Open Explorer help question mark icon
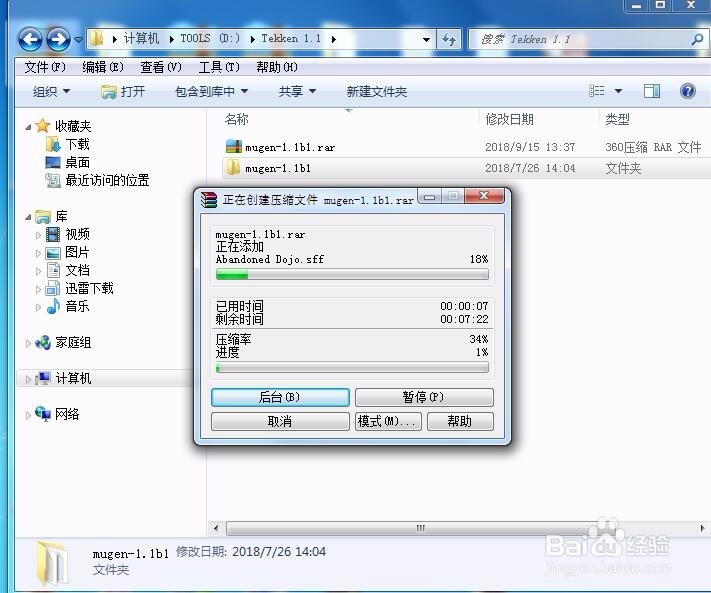Screen dimensions: 711x593 point(688,91)
